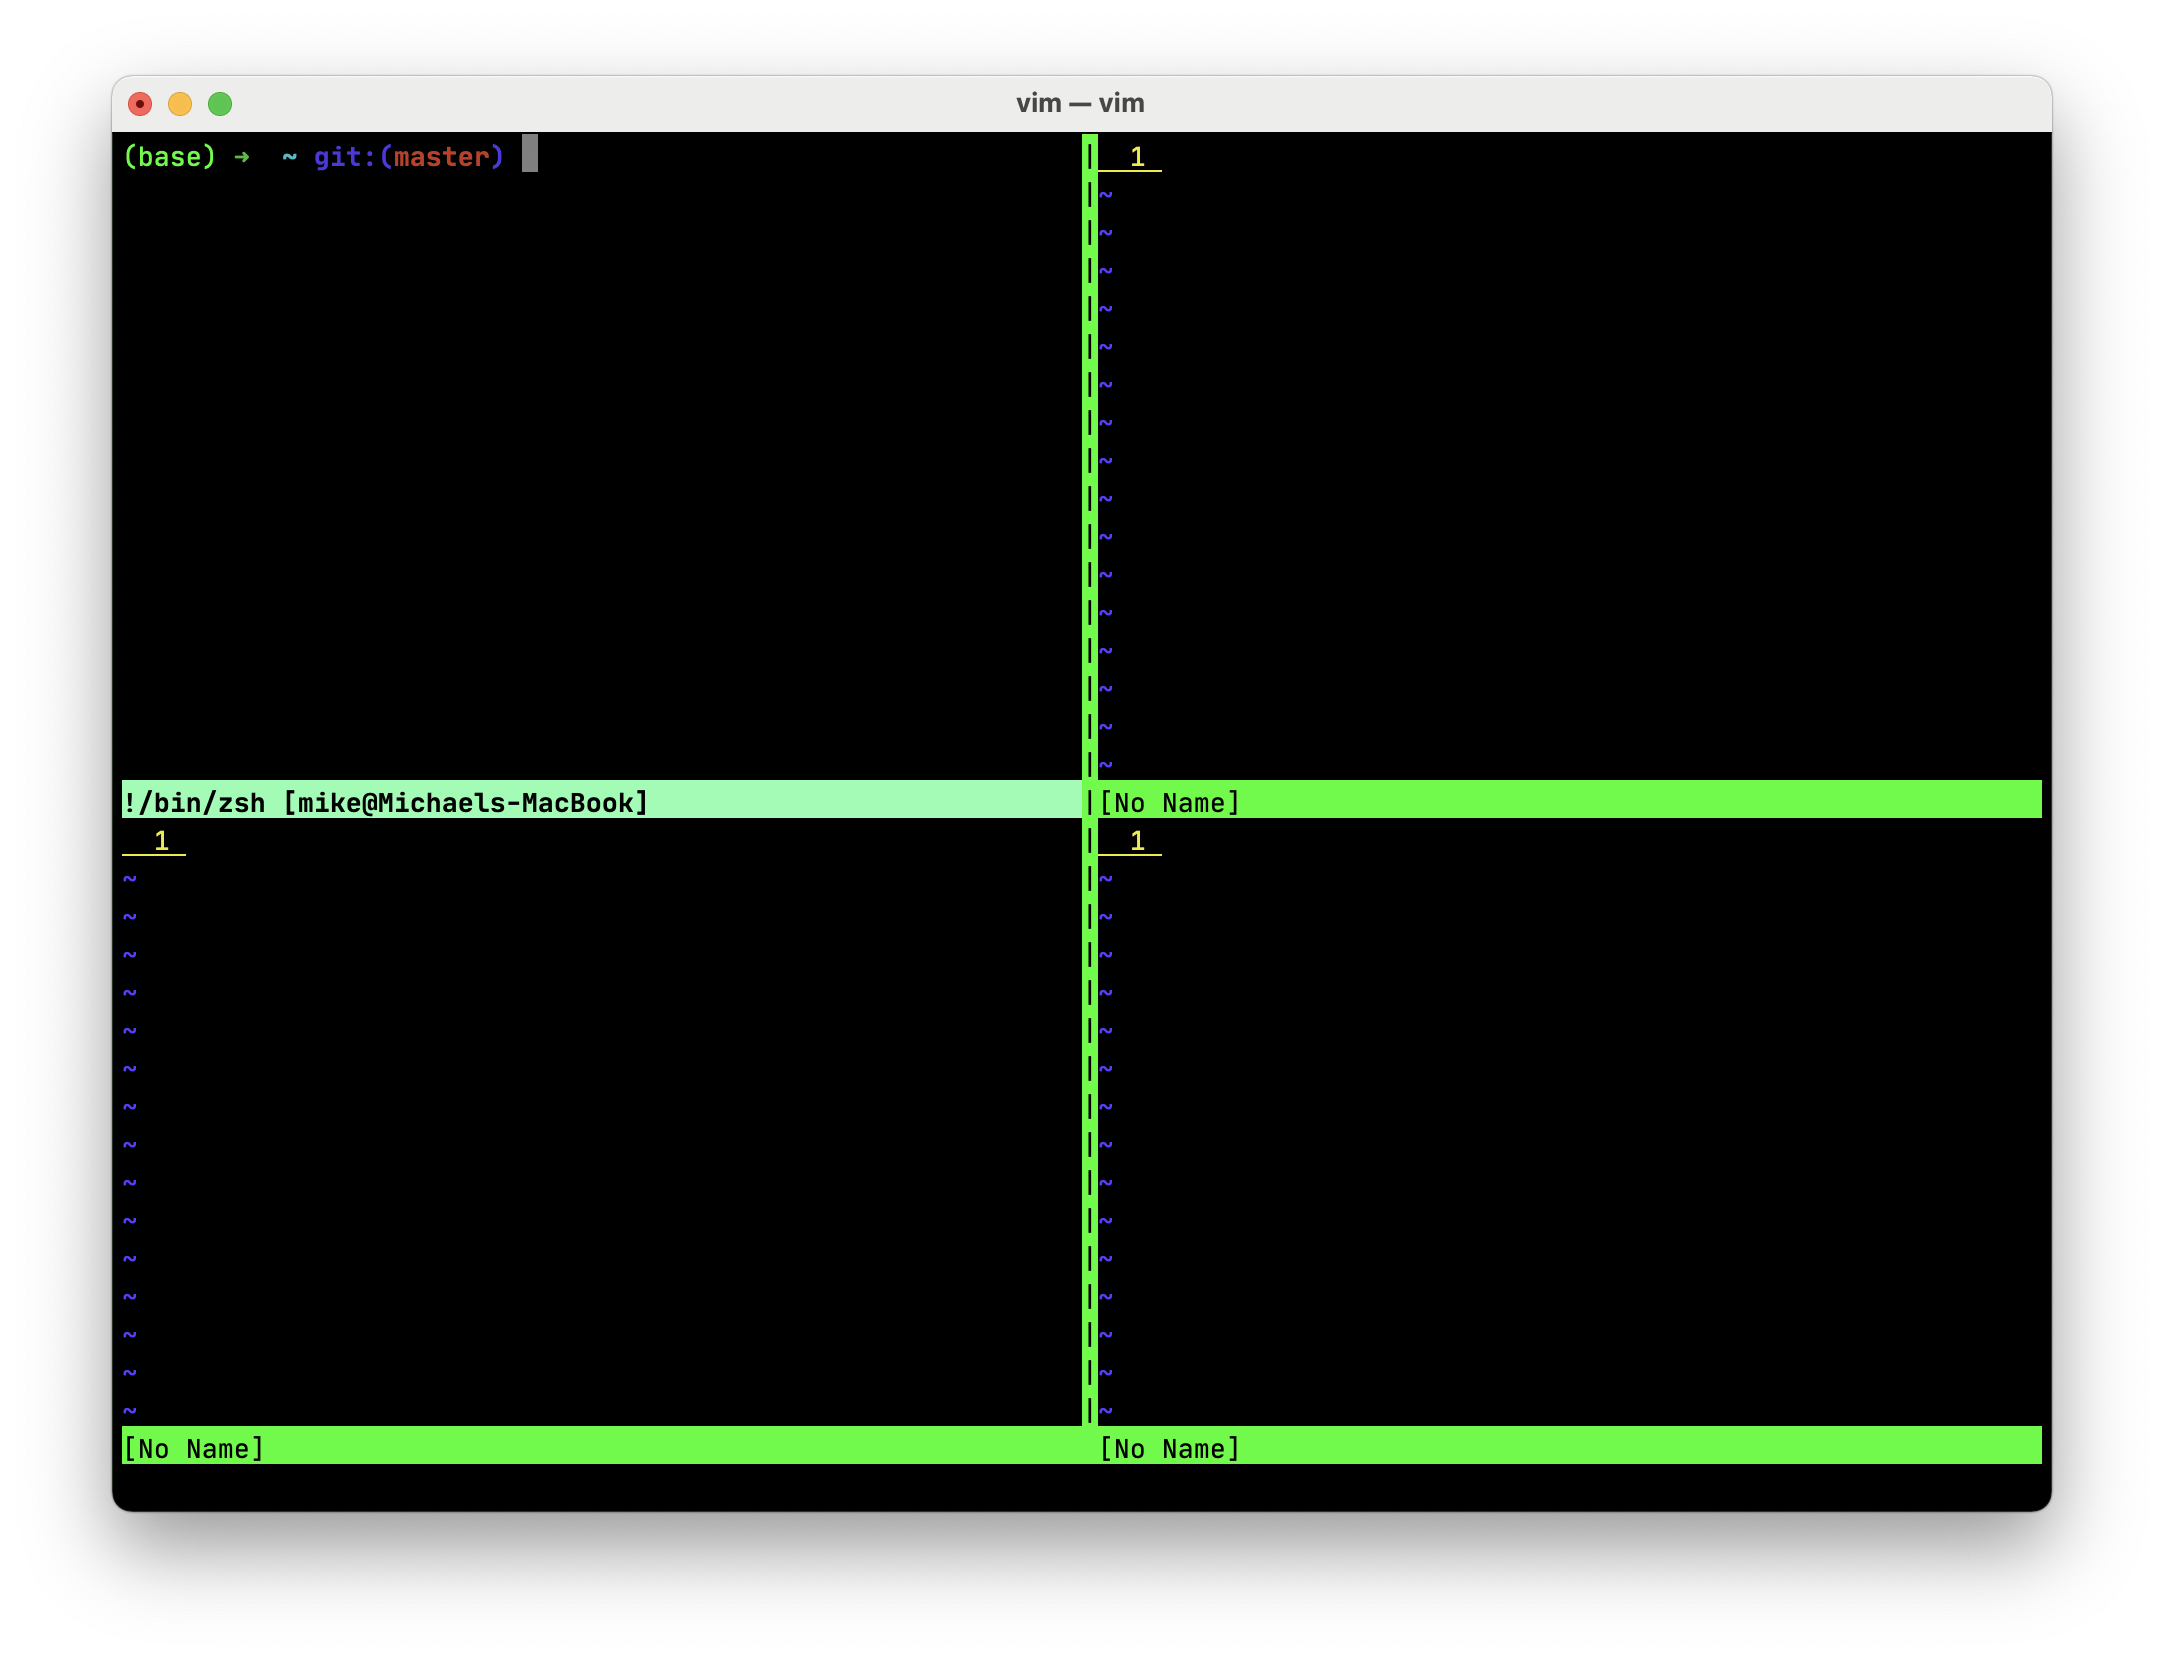Click the vim — vim window title
This screenshot has width=2164, height=1660.
pyautogui.click(x=1080, y=104)
